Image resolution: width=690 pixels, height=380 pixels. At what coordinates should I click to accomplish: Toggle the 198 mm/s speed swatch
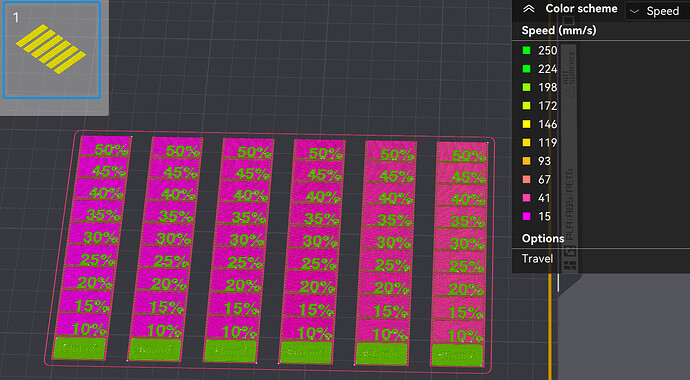point(526,88)
